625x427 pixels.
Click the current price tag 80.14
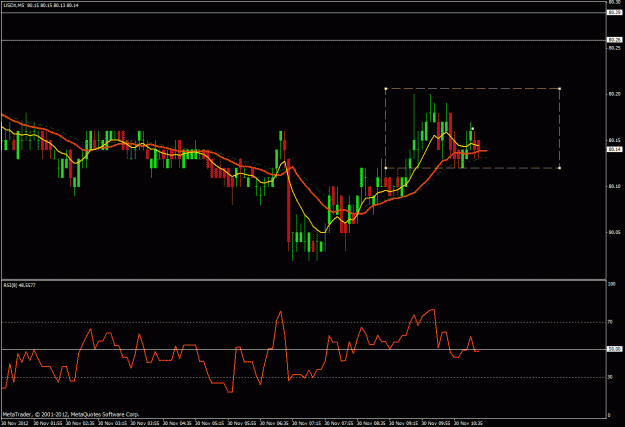(614, 149)
